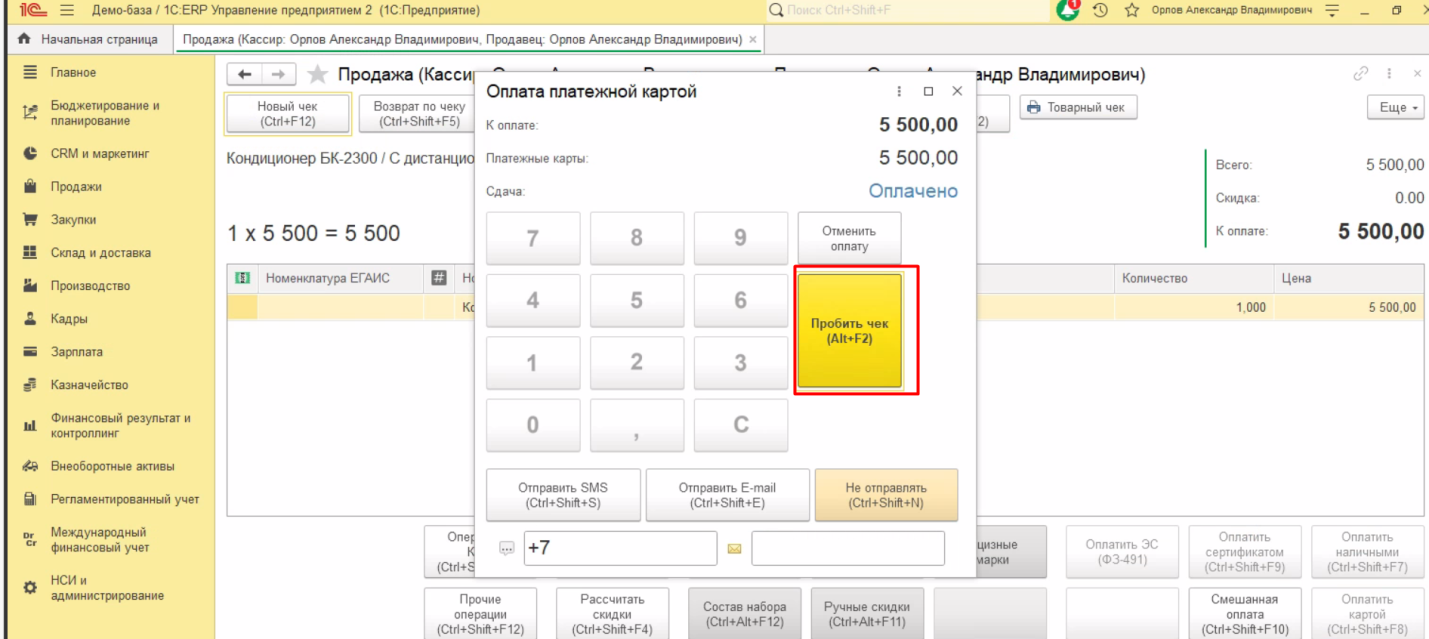
Task: Select the Не отправлять option
Action: (886, 495)
